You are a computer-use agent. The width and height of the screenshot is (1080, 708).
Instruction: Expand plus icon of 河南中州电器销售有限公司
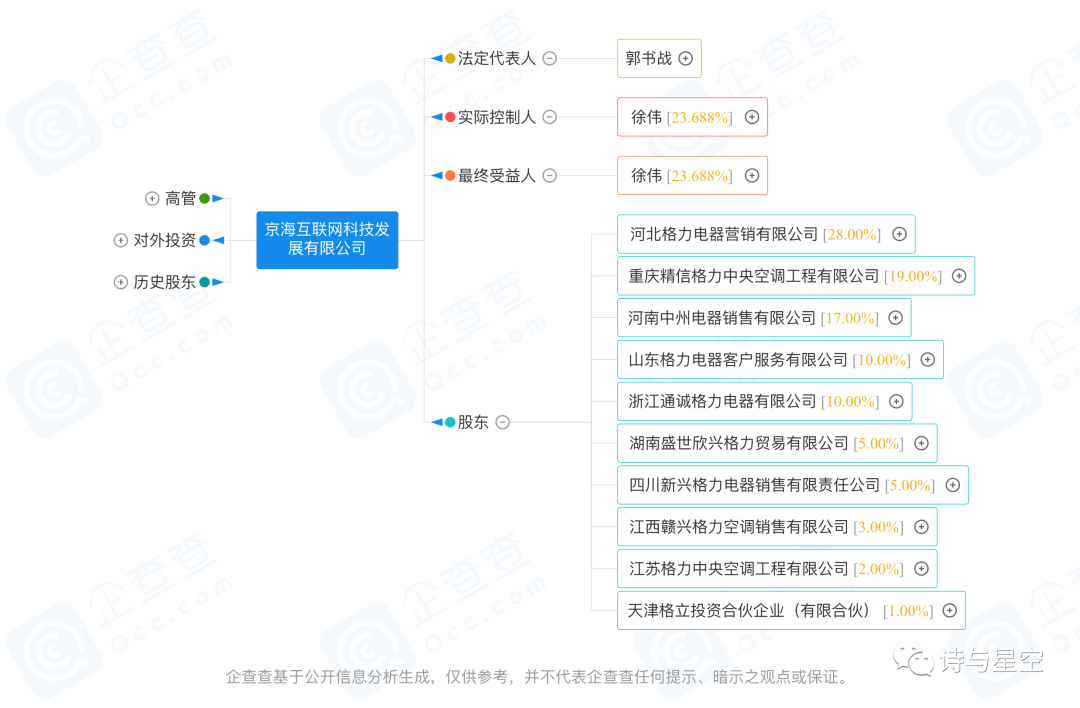tap(895, 317)
